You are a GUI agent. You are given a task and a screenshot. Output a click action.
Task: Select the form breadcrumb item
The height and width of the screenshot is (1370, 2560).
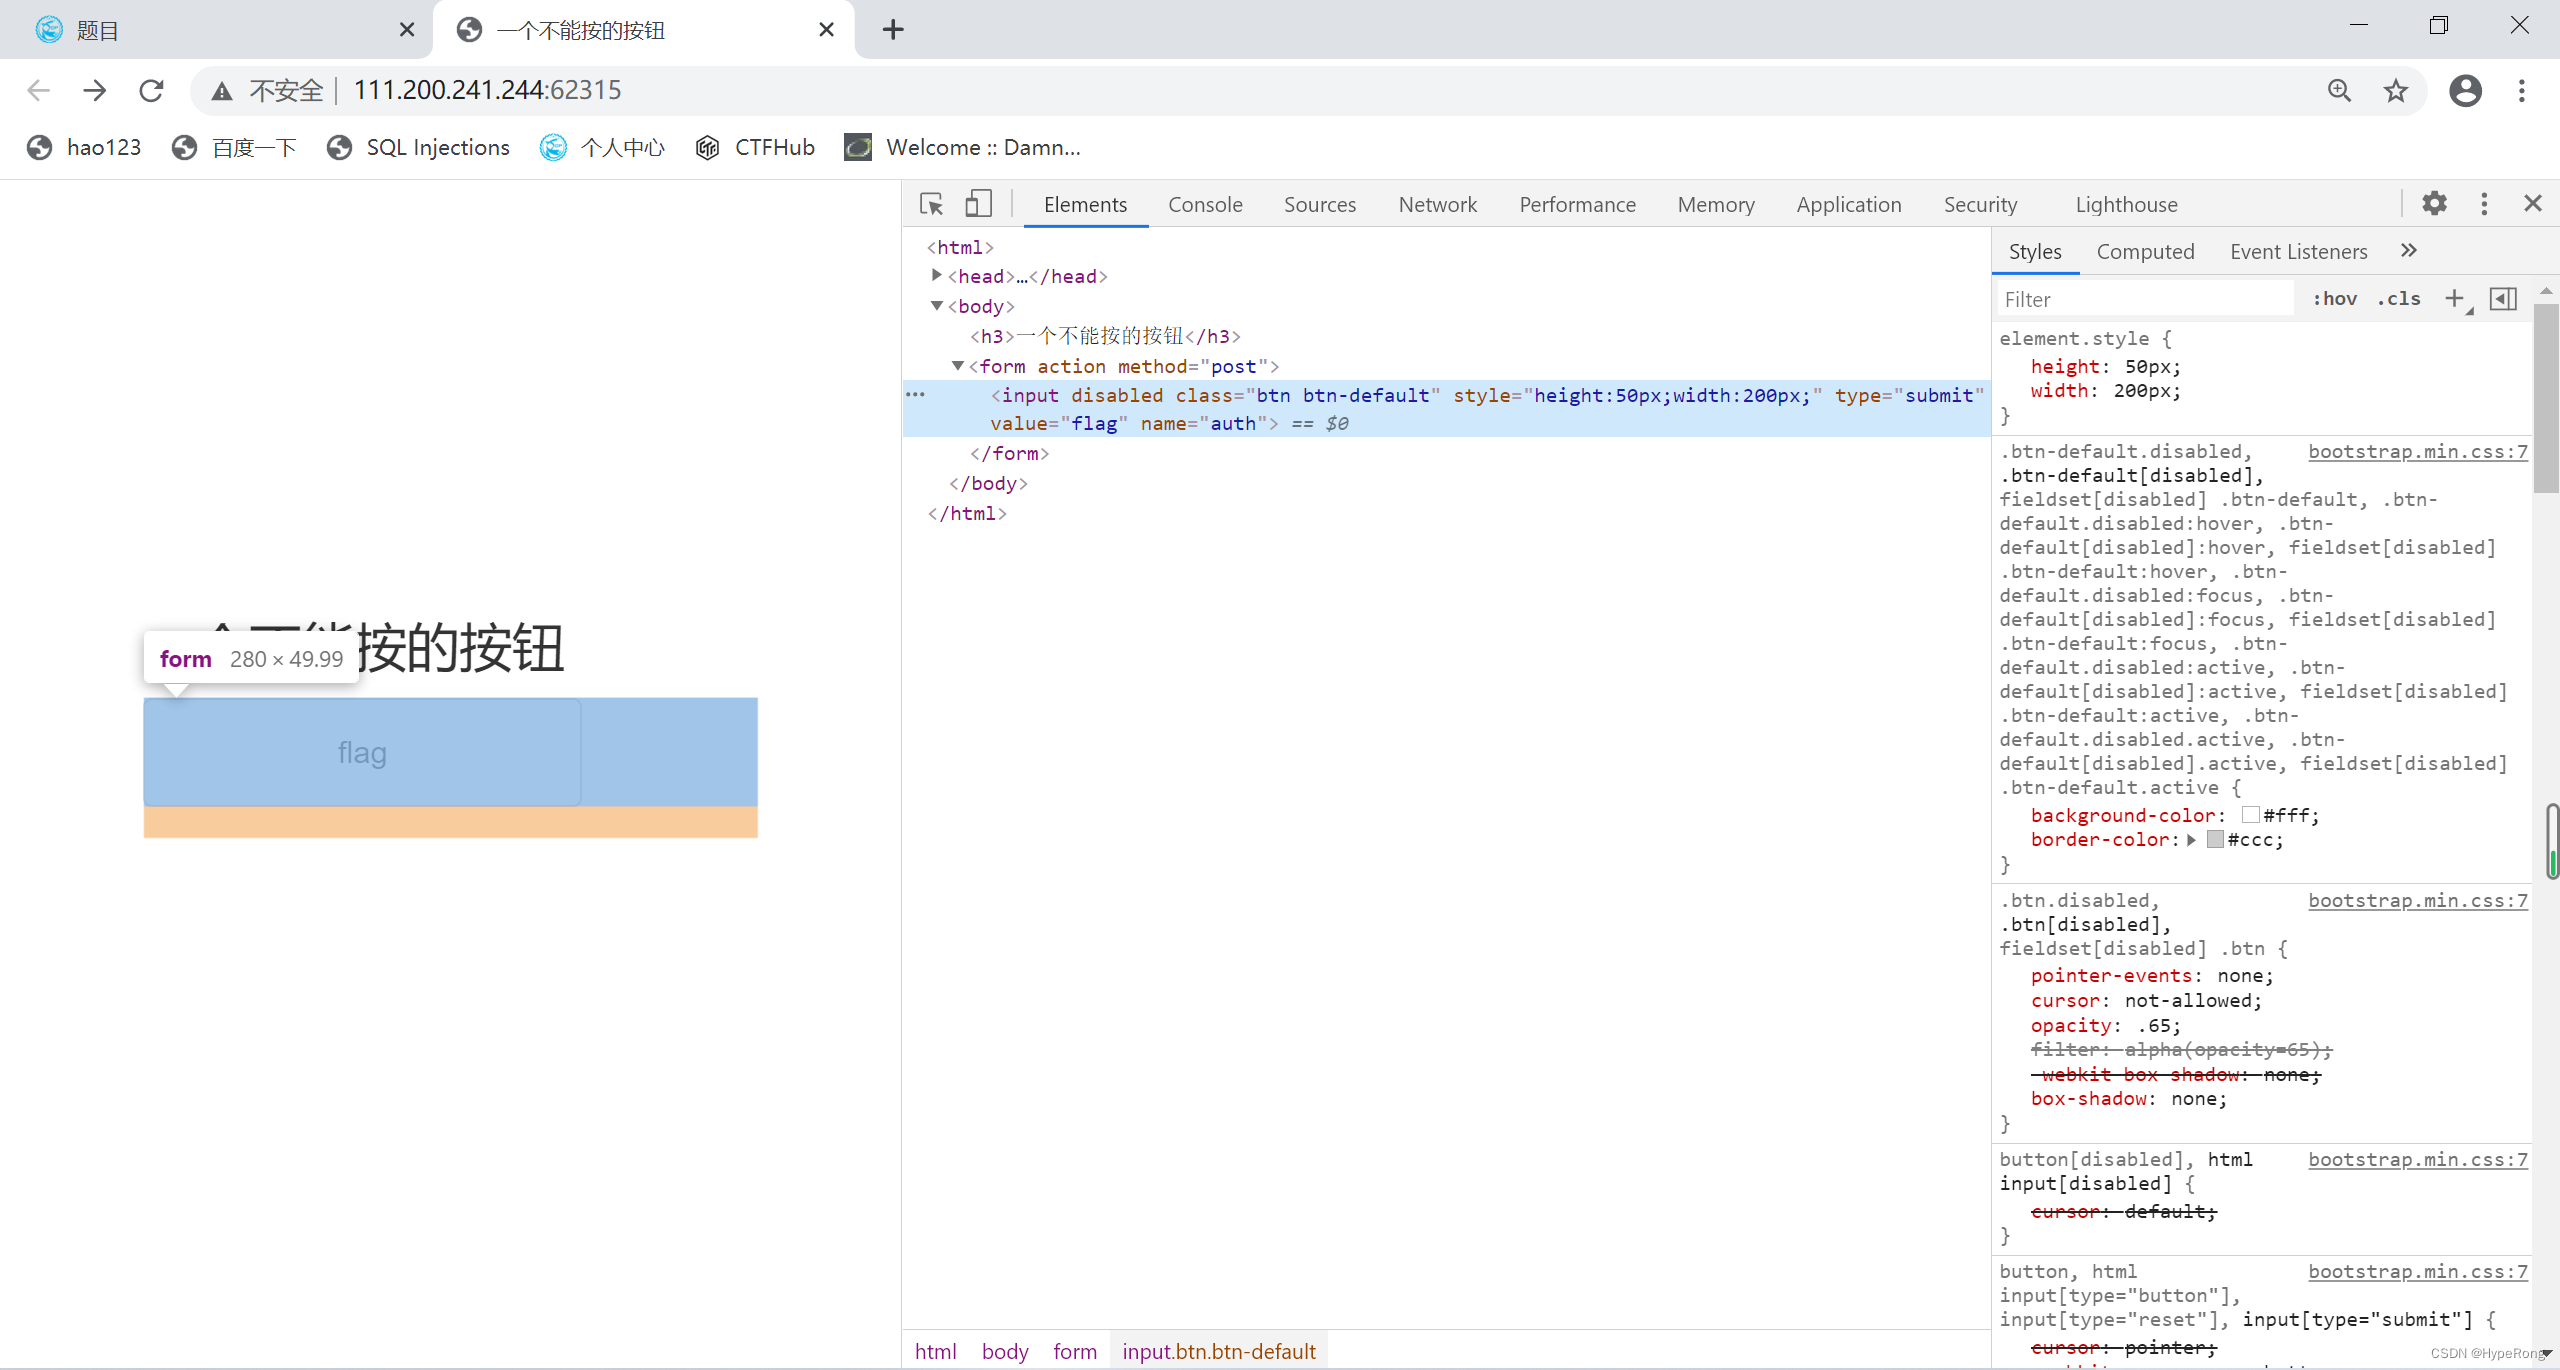click(x=1075, y=1351)
